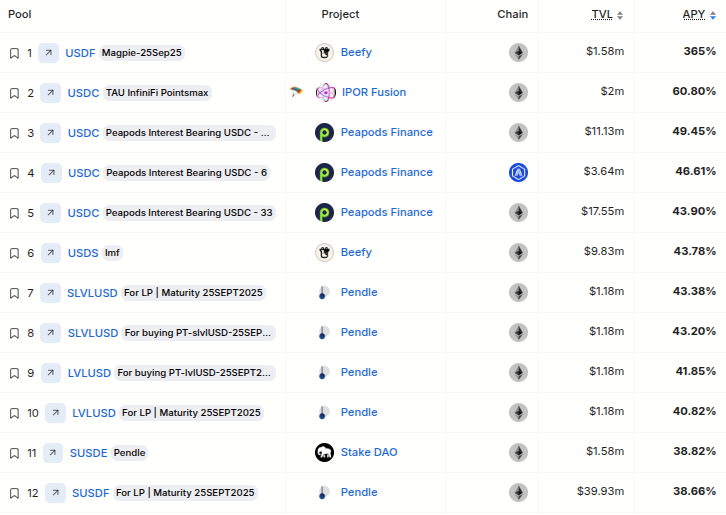Click 'For buying PT-slvlUSD-25SEP...' tag
This screenshot has width=726, height=515.
coord(198,333)
